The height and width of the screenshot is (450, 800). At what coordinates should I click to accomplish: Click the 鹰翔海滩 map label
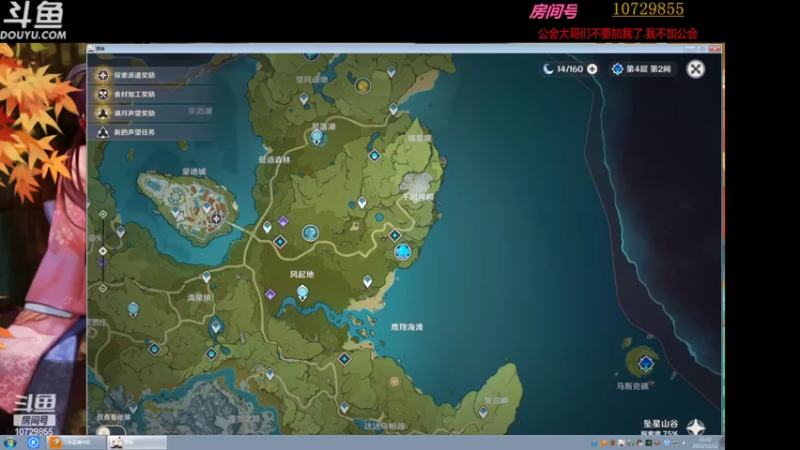pyautogui.click(x=407, y=327)
